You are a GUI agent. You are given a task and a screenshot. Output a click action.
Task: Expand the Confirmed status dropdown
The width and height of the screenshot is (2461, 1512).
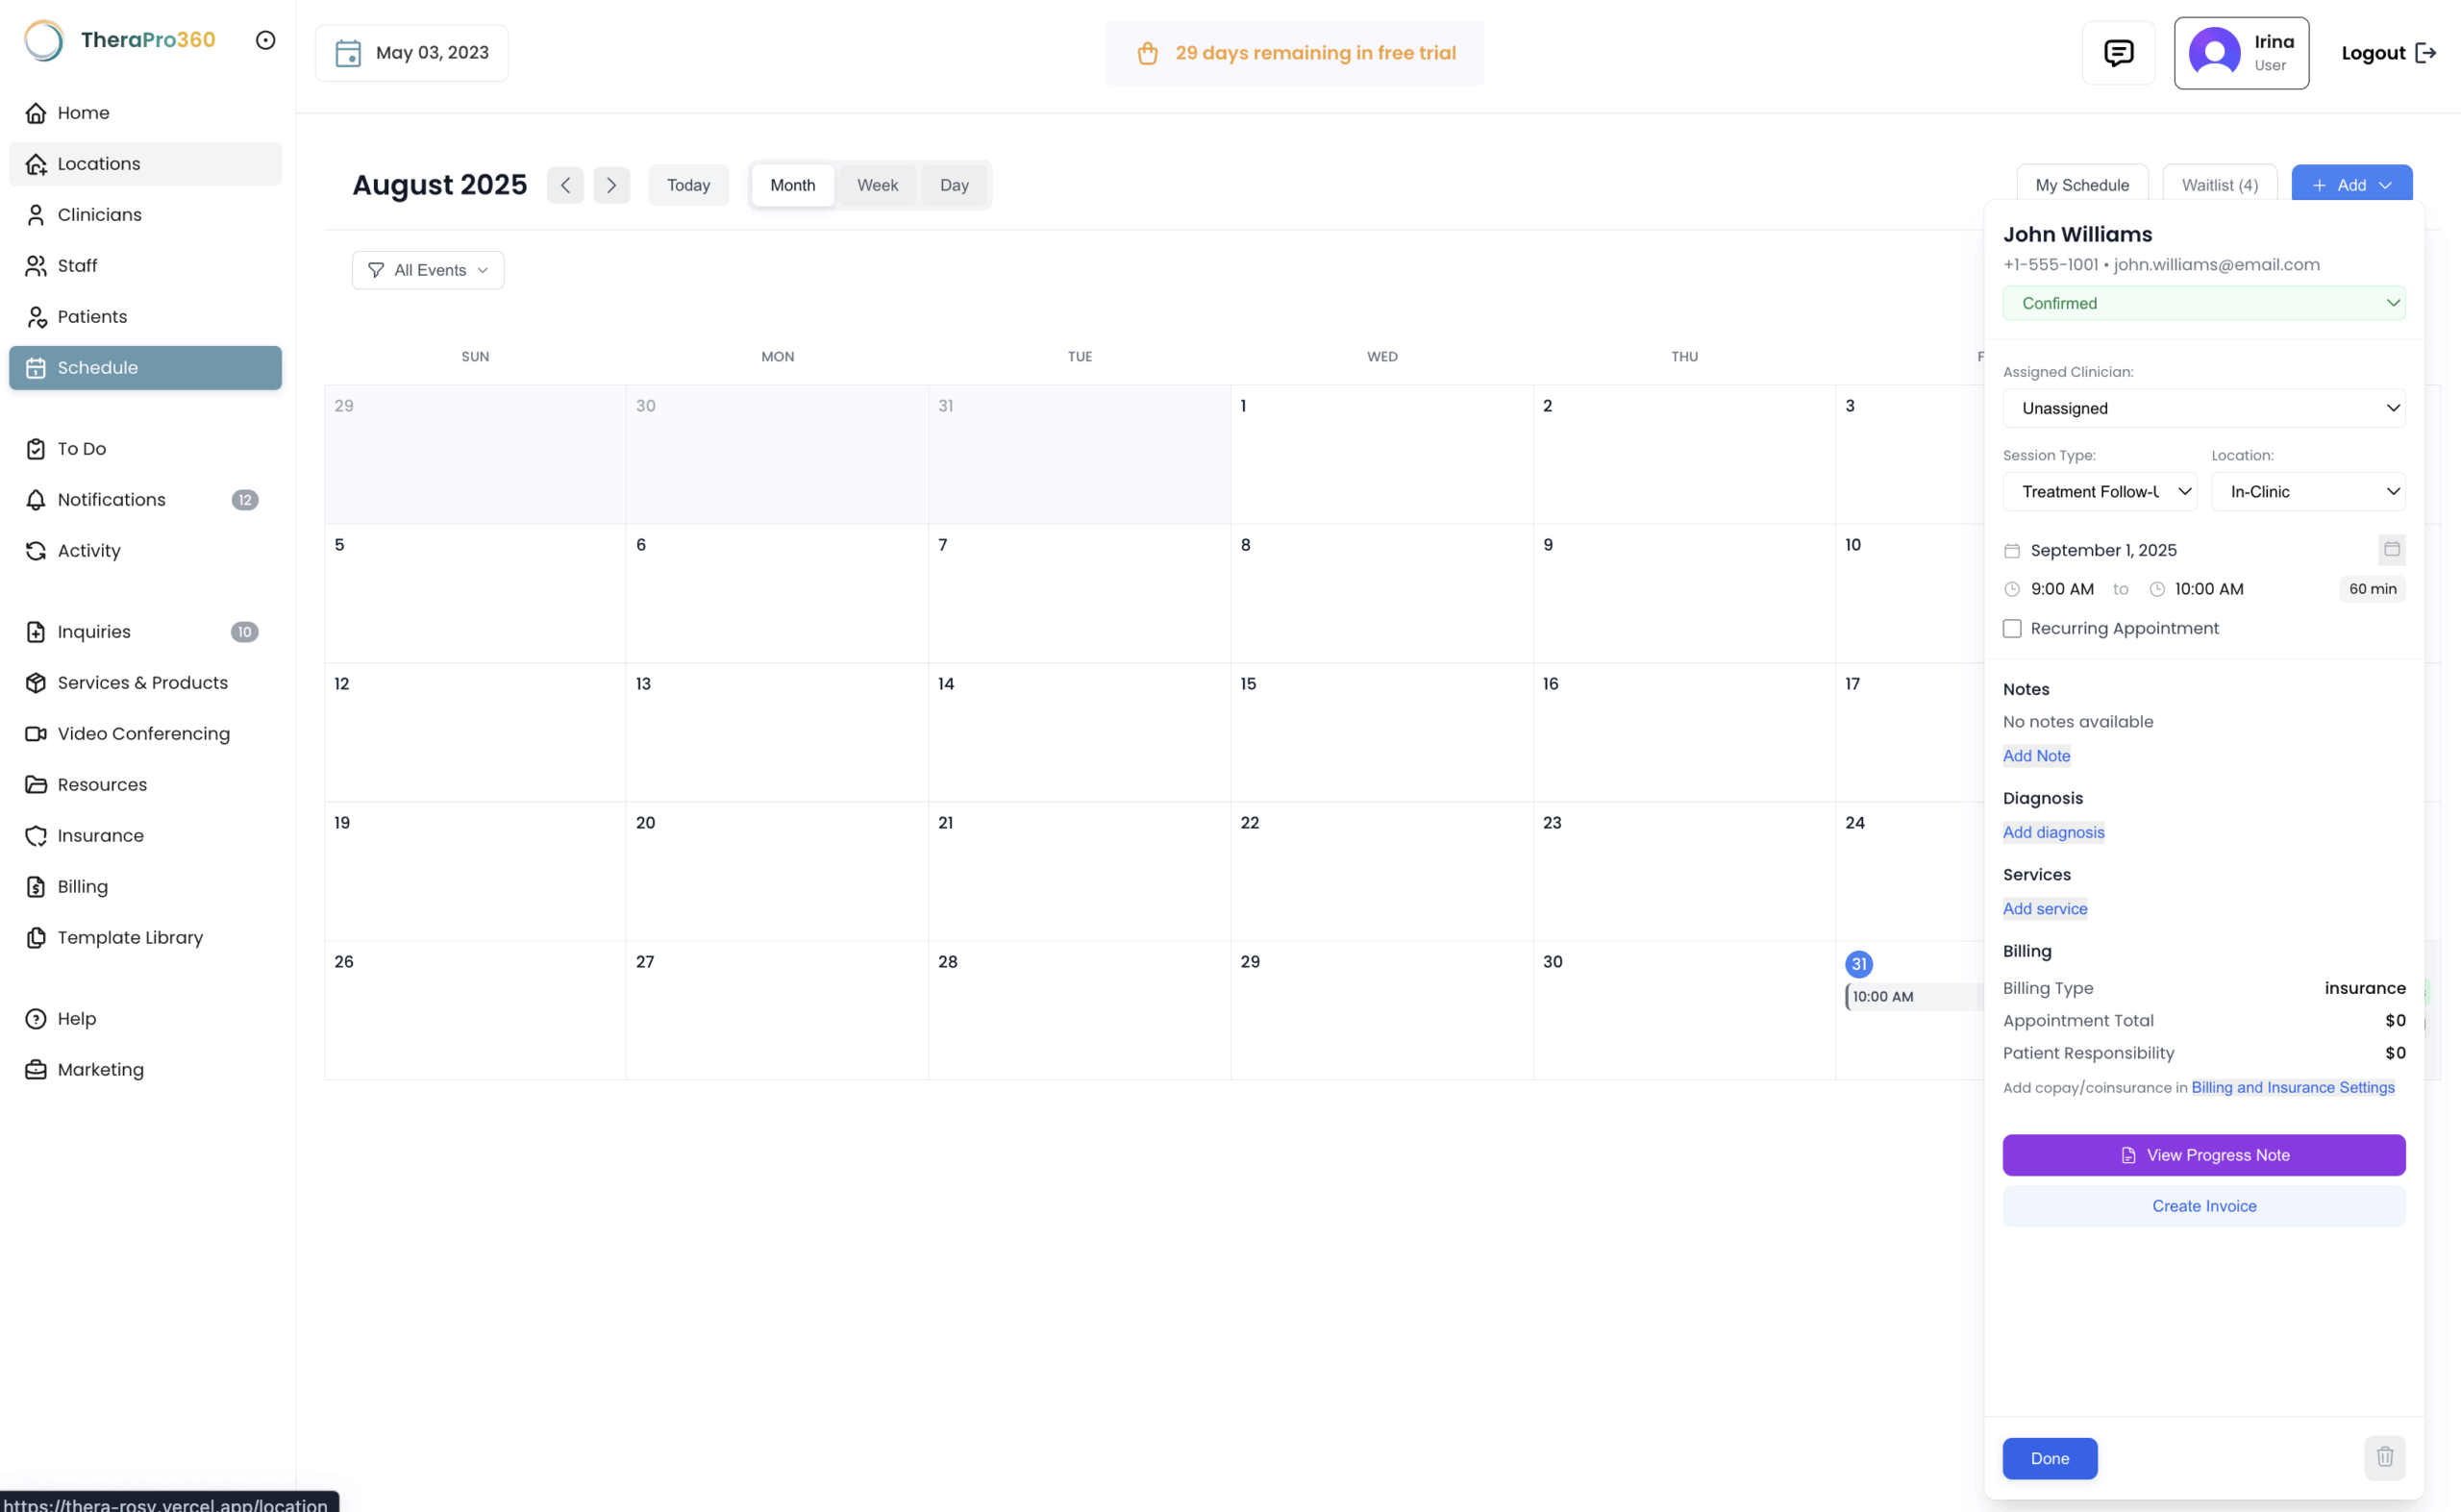2203,303
